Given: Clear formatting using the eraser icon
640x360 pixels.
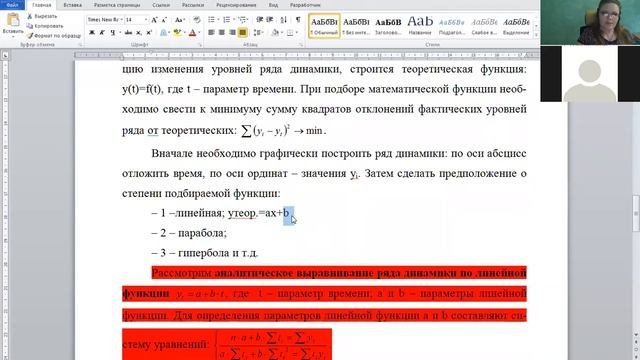Looking at the screenshot, I should 197,20.
